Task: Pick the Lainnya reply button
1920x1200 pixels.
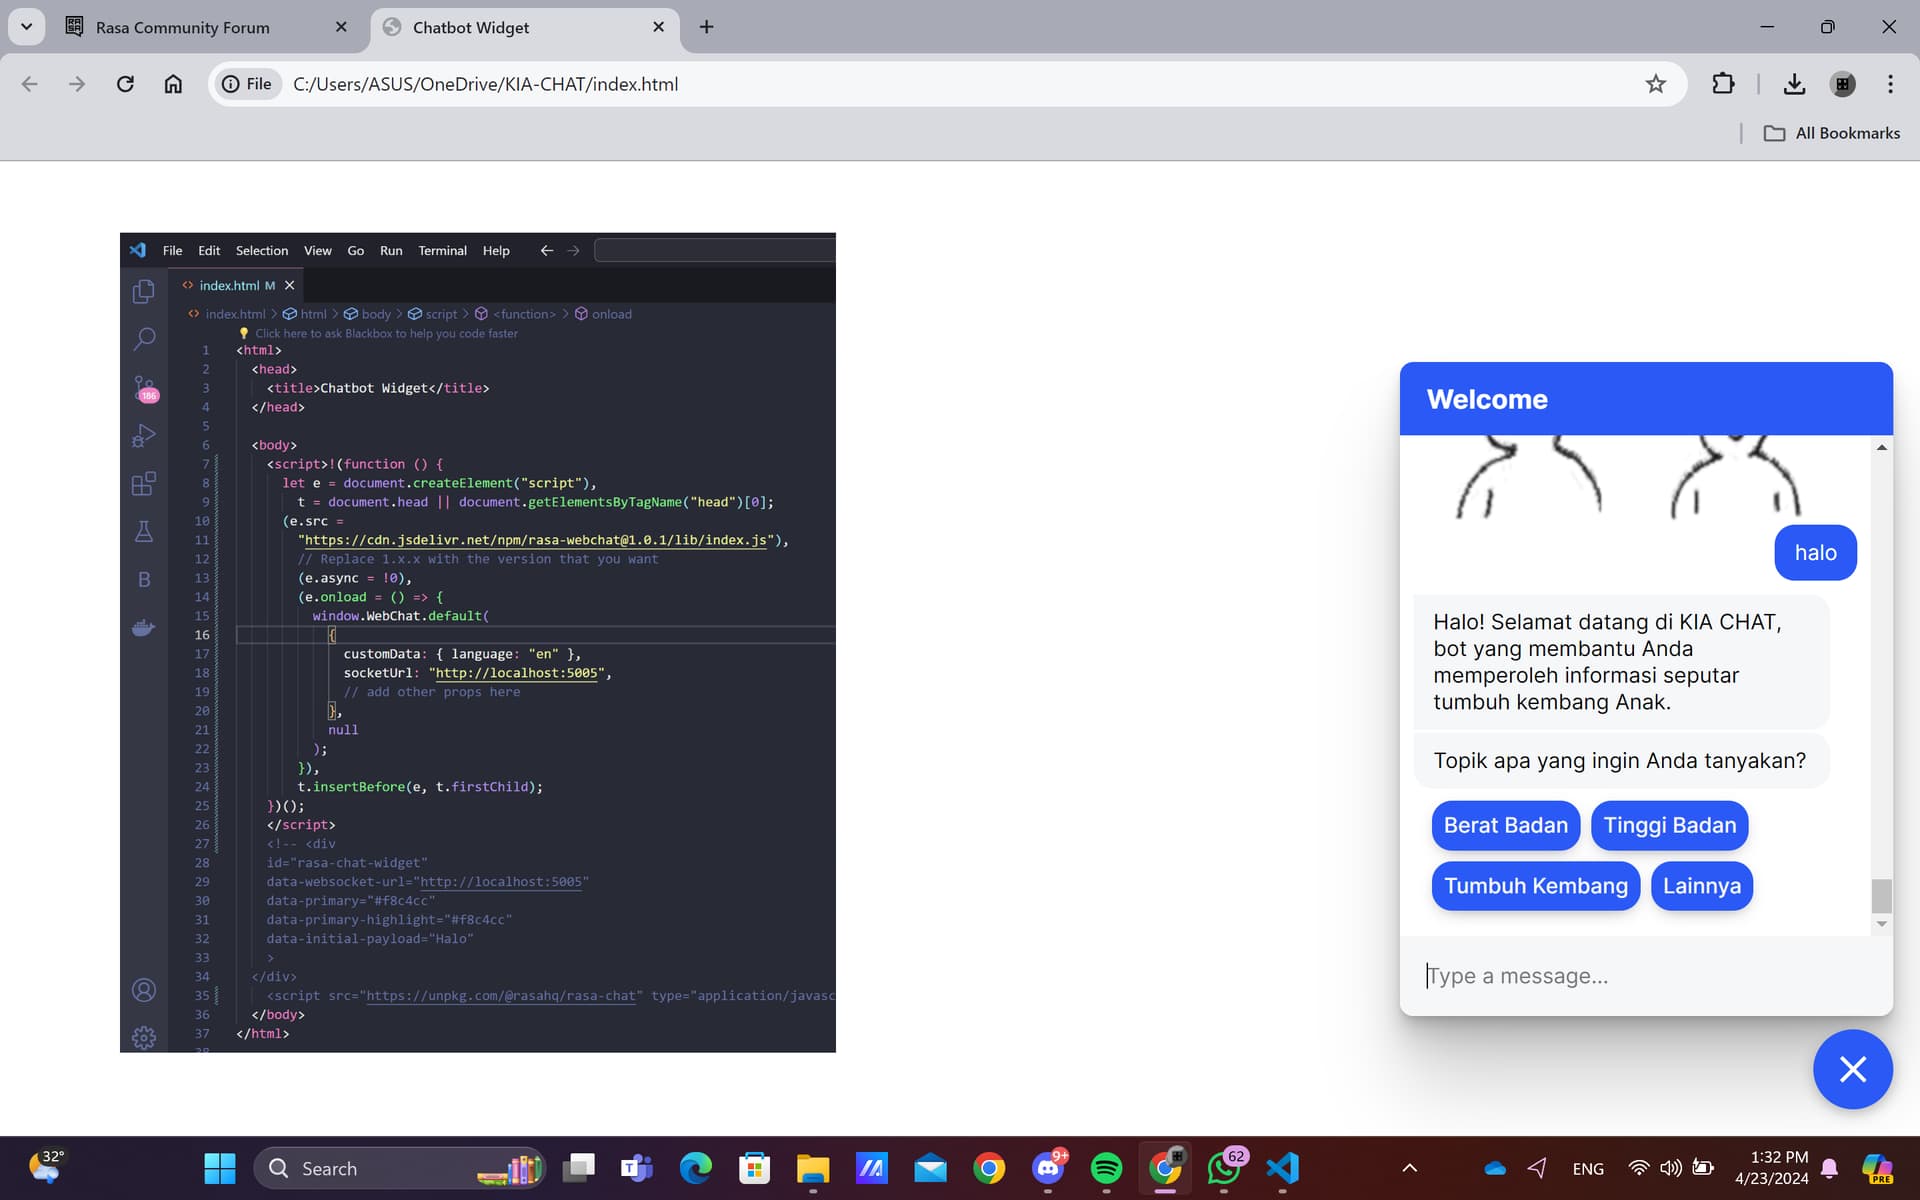Action: click(x=1701, y=886)
